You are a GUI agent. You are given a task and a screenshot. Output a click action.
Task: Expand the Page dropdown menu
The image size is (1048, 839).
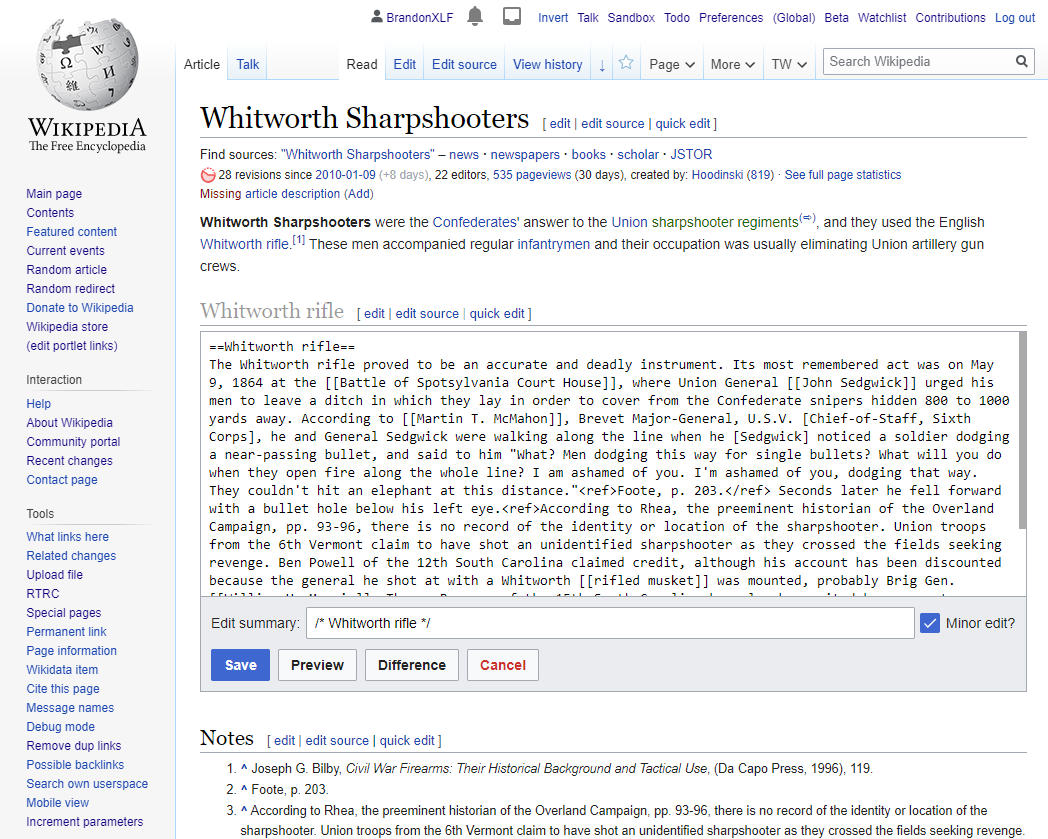pyautogui.click(x=672, y=65)
